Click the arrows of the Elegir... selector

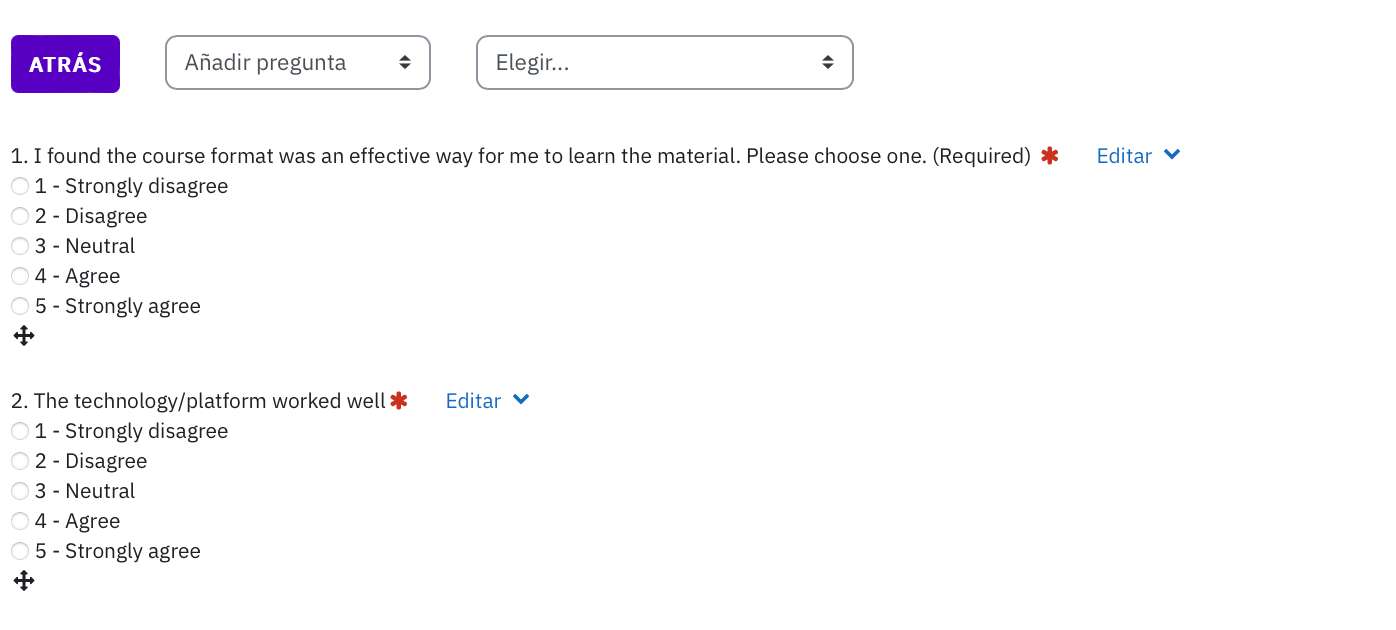pos(828,62)
